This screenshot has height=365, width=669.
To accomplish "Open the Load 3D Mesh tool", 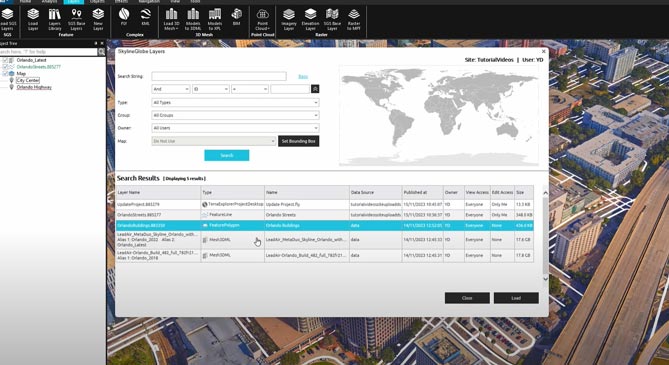I will pyautogui.click(x=172, y=19).
